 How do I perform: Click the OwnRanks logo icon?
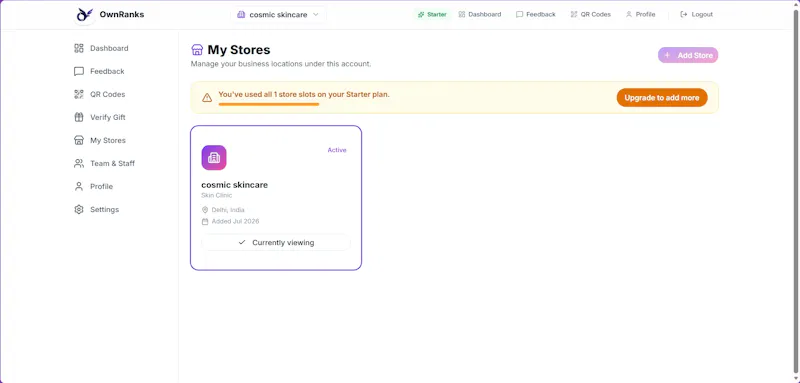(x=85, y=15)
